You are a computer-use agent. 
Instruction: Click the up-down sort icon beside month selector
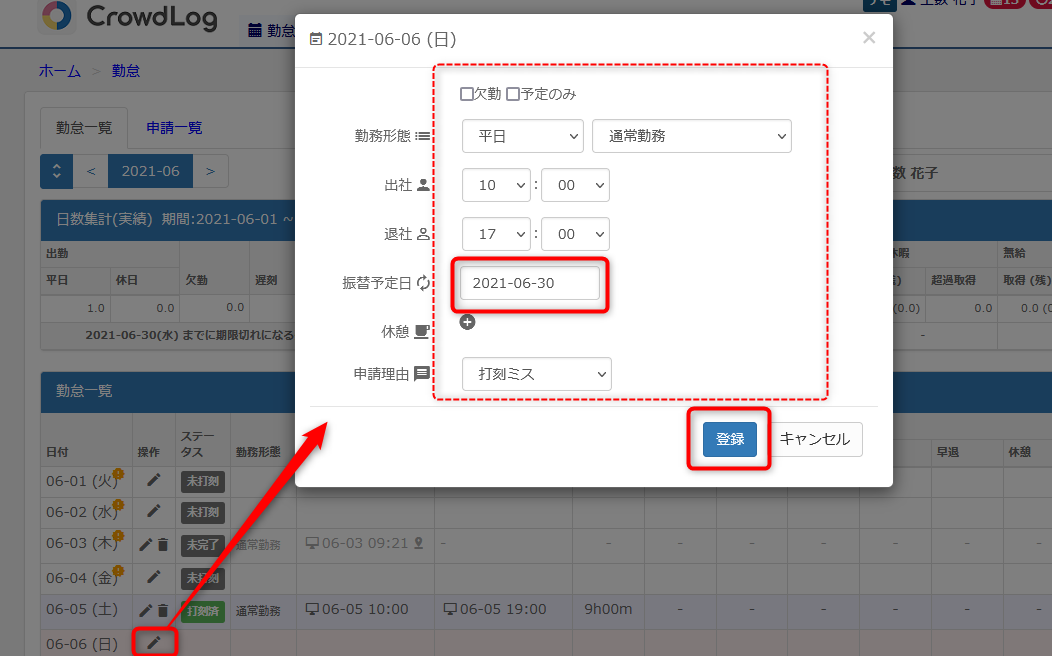pos(57,171)
